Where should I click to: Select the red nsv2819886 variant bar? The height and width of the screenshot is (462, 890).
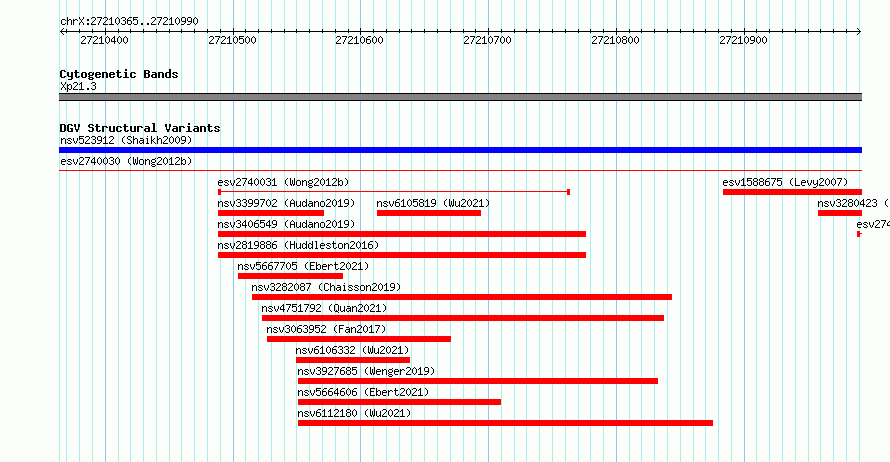402,255
